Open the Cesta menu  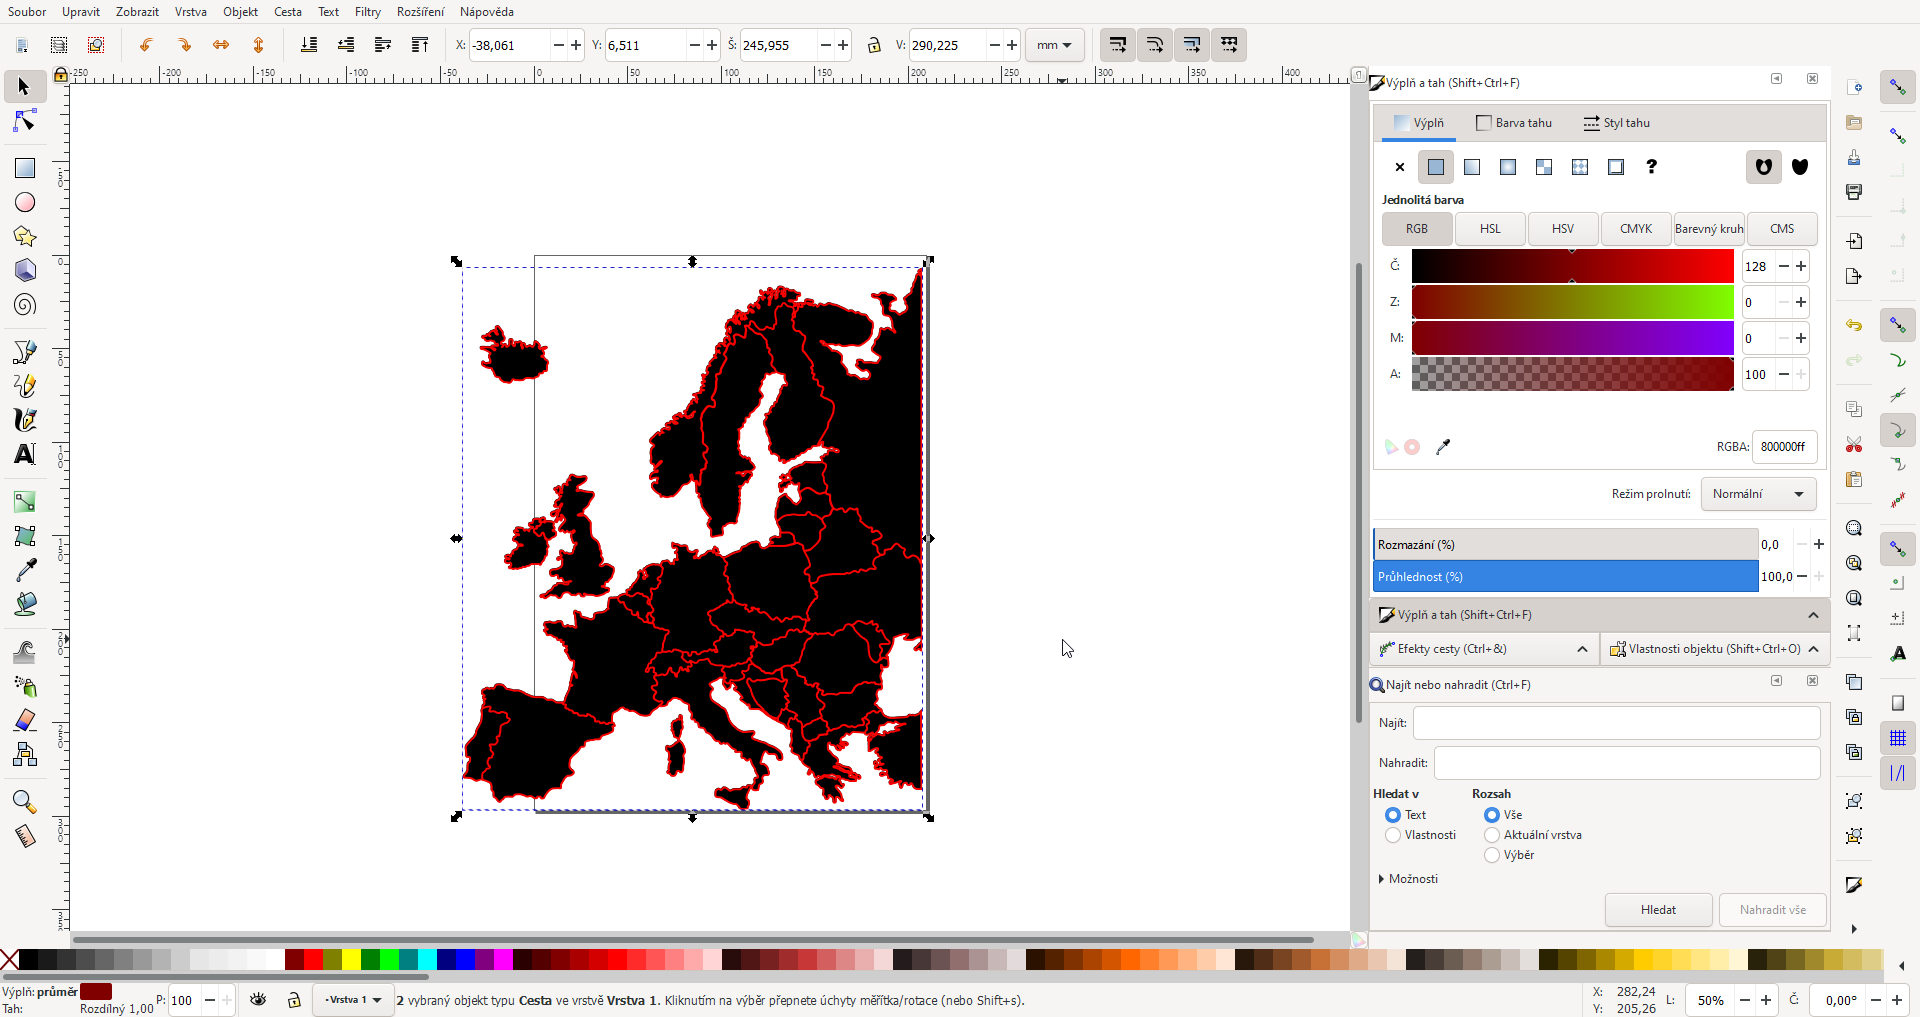(288, 12)
